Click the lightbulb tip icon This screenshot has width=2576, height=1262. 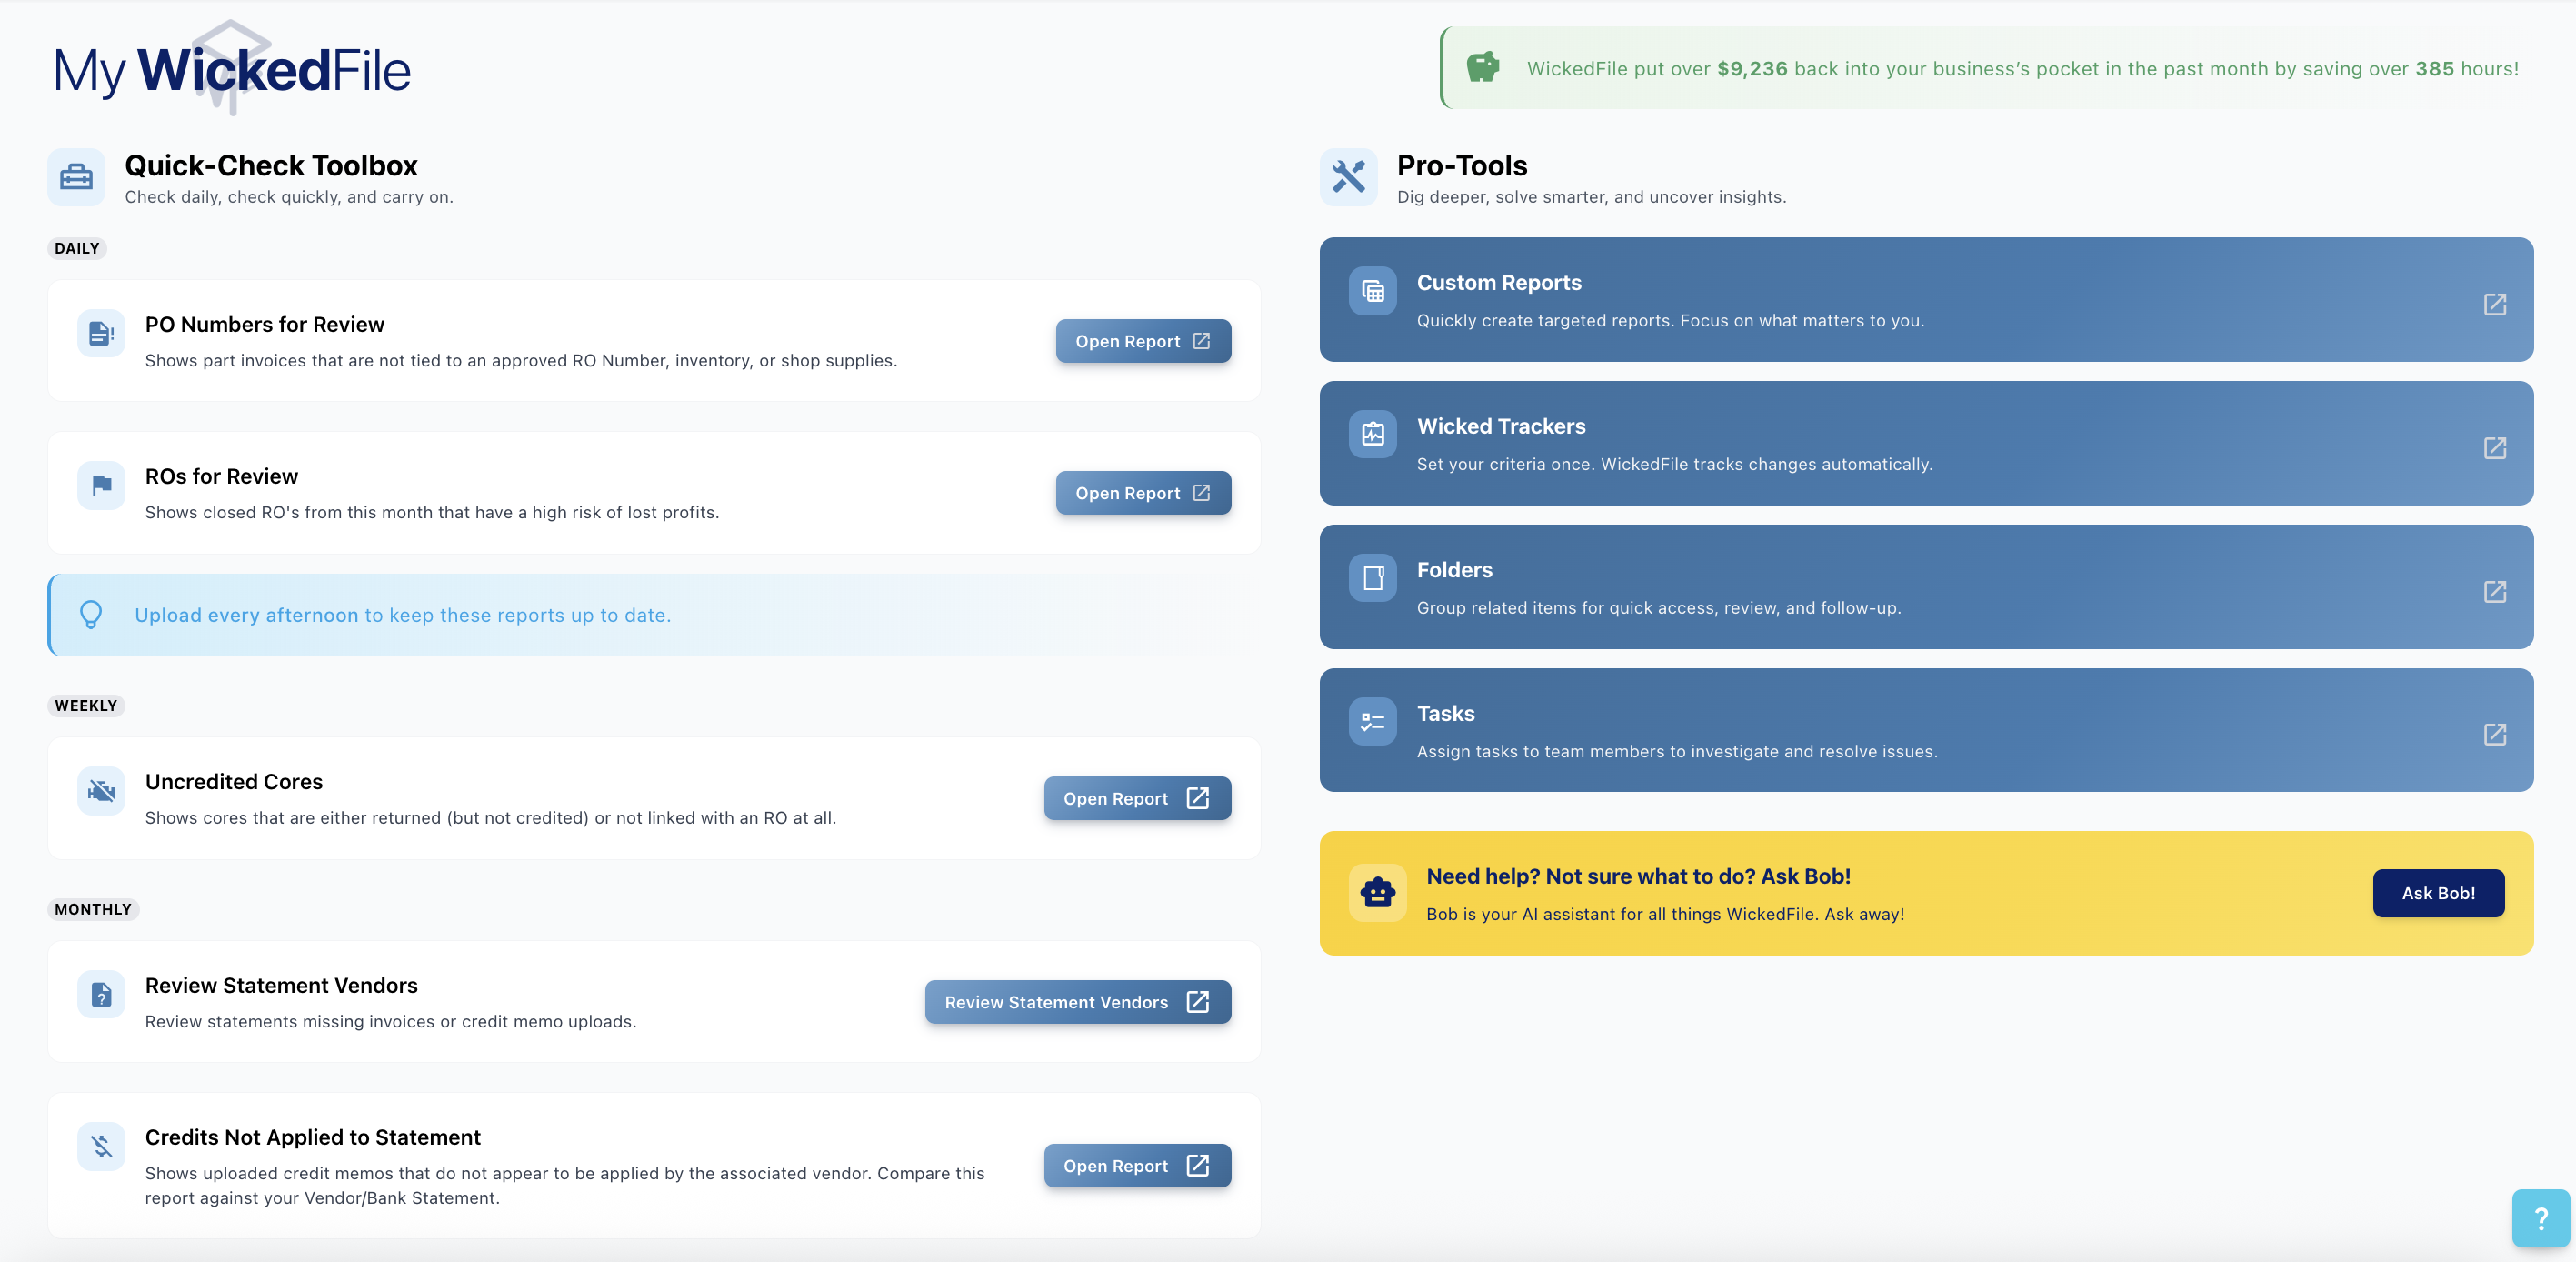(91, 614)
